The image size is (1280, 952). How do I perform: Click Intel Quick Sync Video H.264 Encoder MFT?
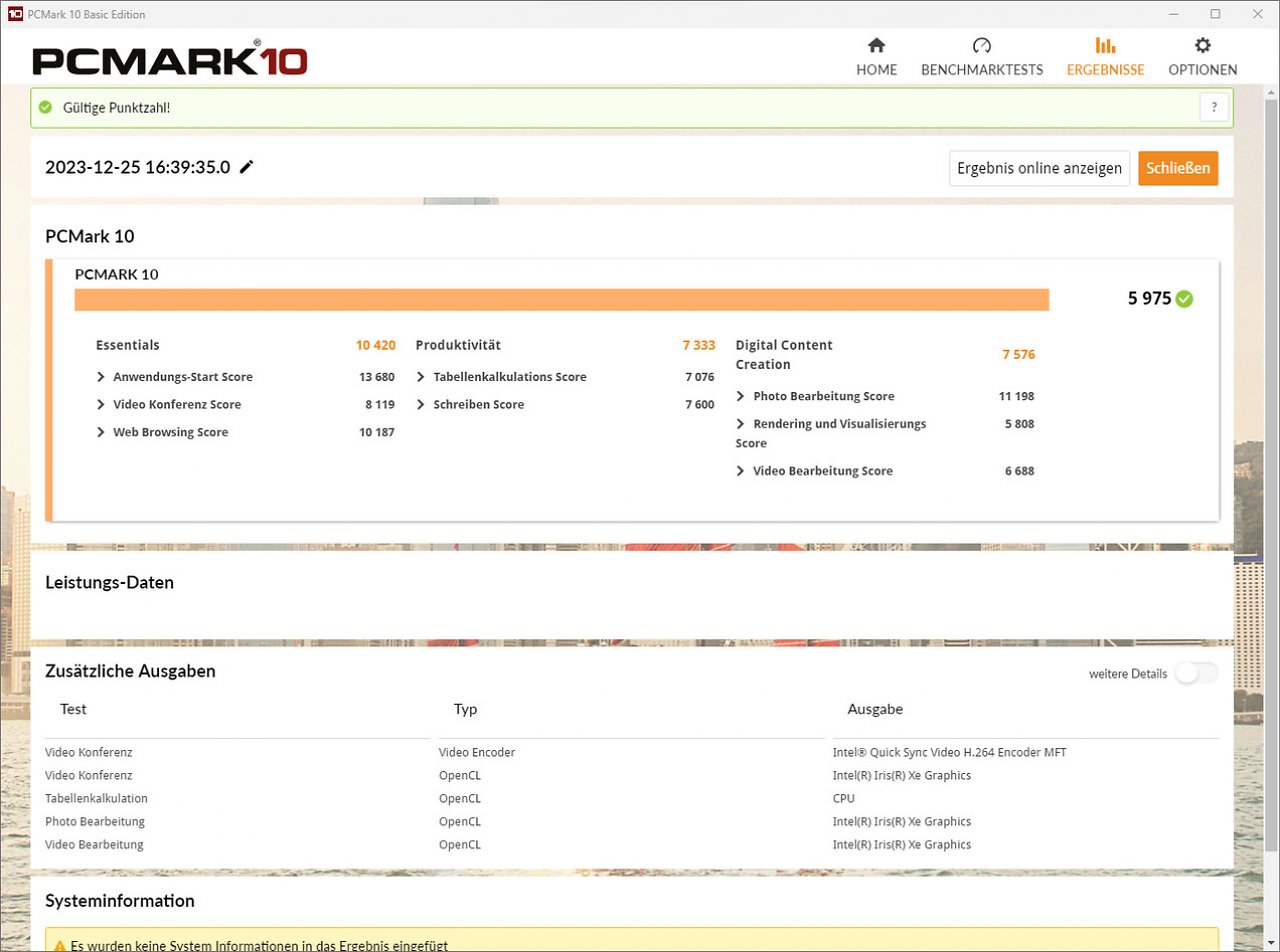949,752
